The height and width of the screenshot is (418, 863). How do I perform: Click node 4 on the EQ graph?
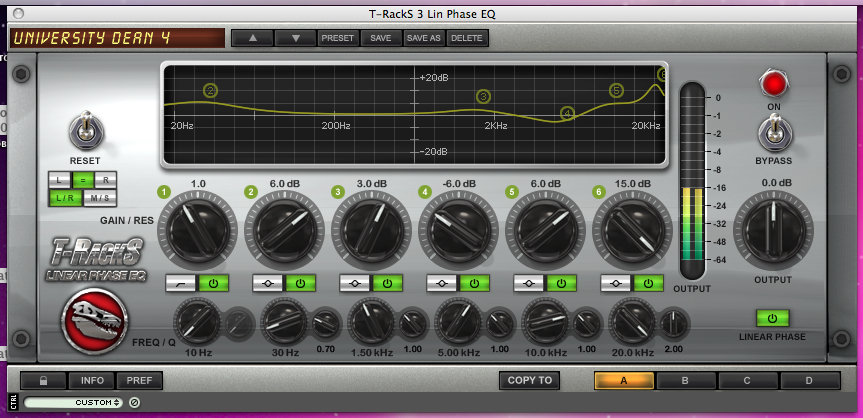tap(567, 113)
